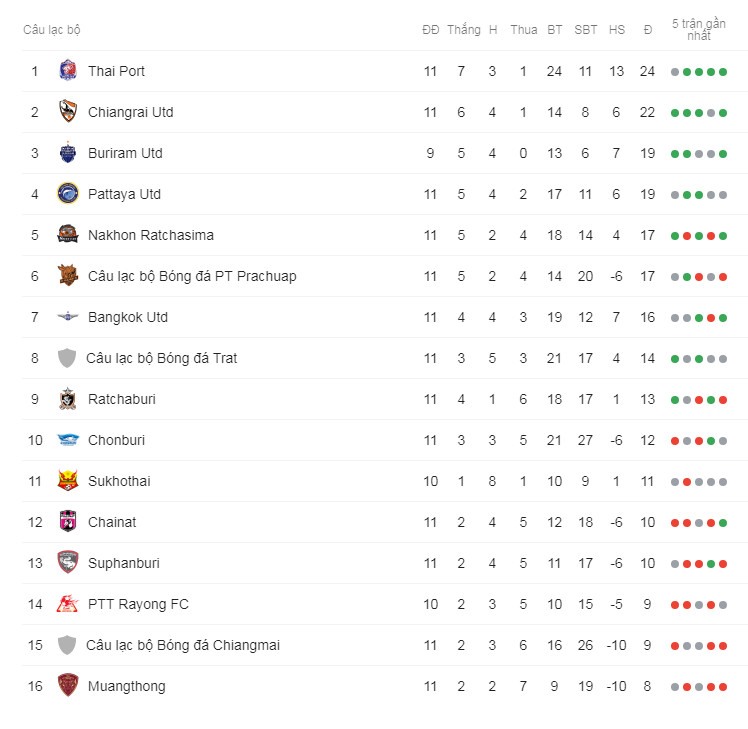Click the Bangkok Utd wings logo
Image resolution: width=748 pixels, height=729 pixels.
click(68, 316)
